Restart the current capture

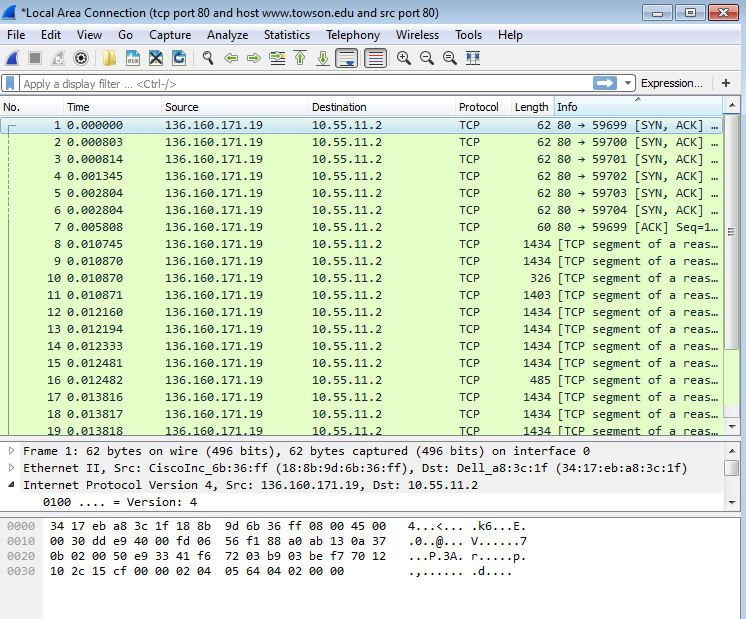(x=58, y=59)
